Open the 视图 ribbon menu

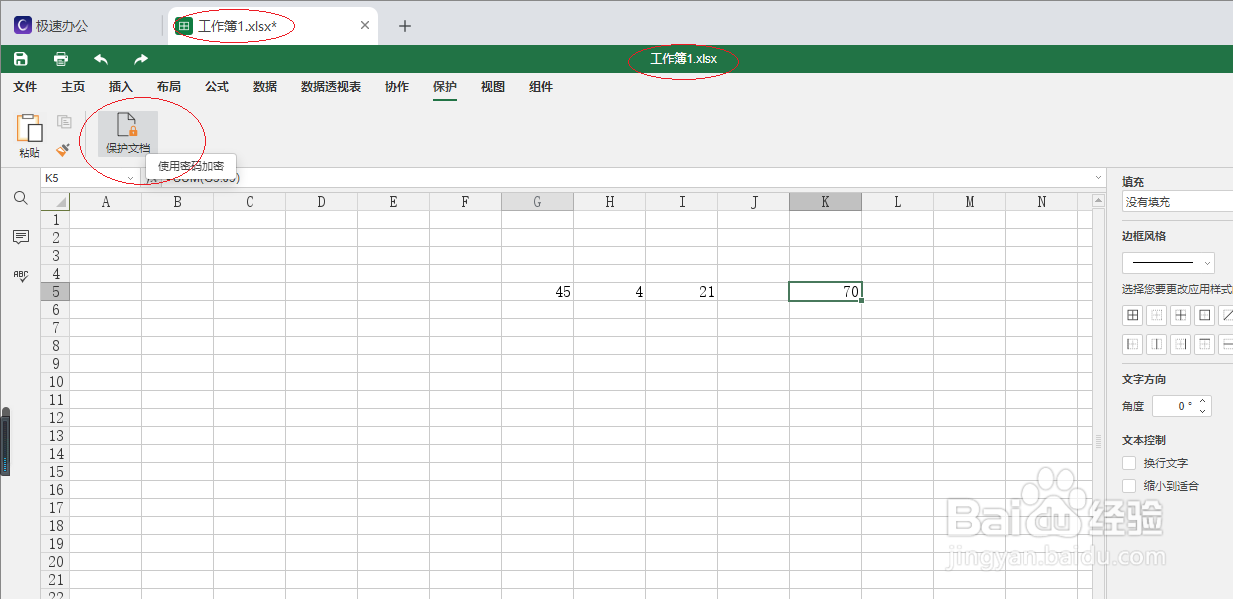[x=492, y=87]
